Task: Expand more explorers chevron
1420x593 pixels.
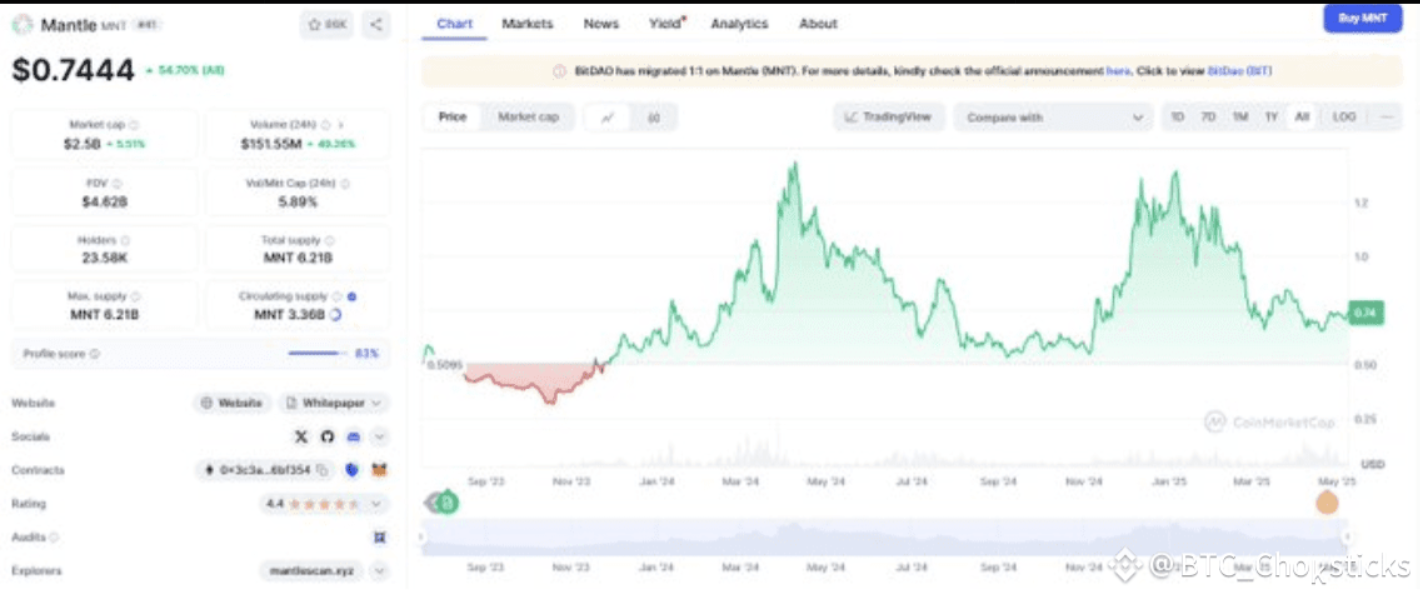Action: 380,571
